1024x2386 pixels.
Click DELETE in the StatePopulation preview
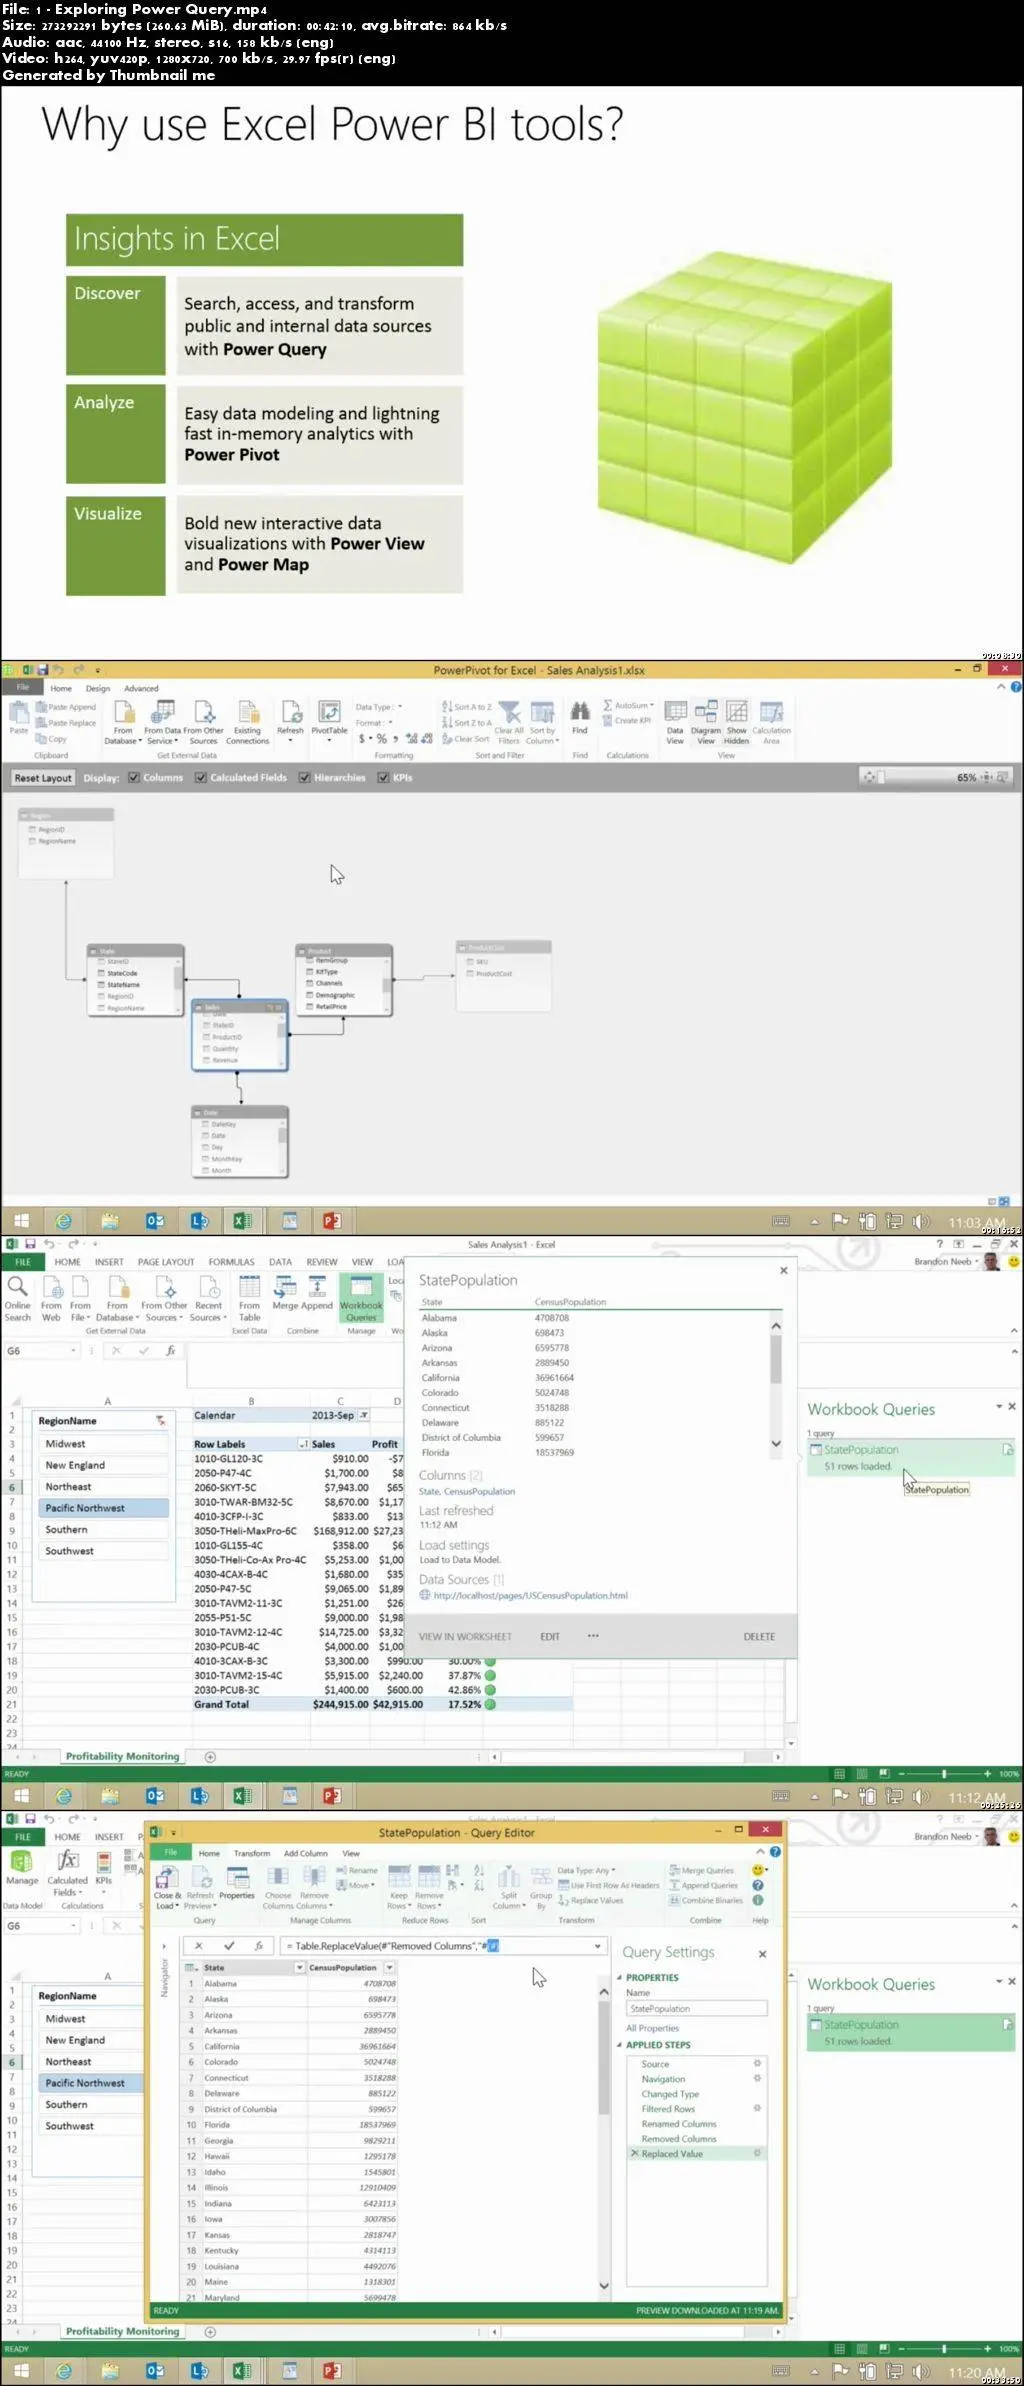(x=759, y=1637)
